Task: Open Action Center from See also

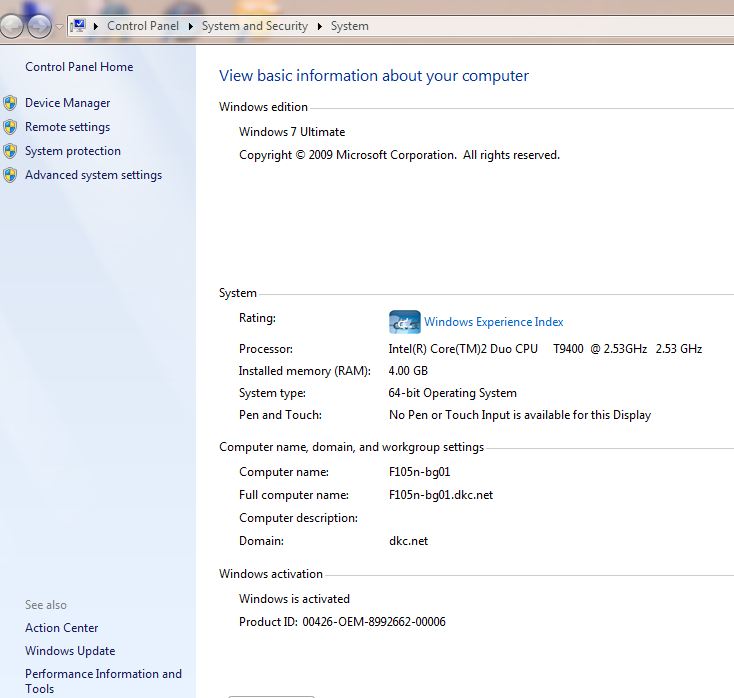Action: click(x=62, y=628)
